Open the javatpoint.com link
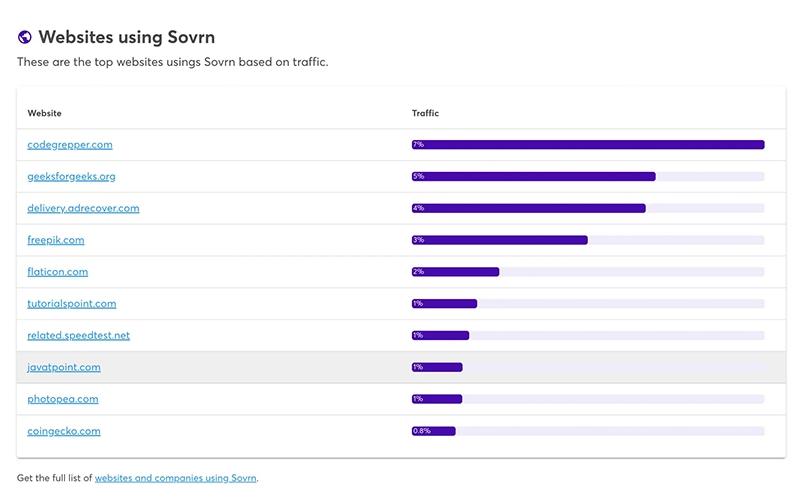This screenshot has width=800, height=500. (64, 367)
